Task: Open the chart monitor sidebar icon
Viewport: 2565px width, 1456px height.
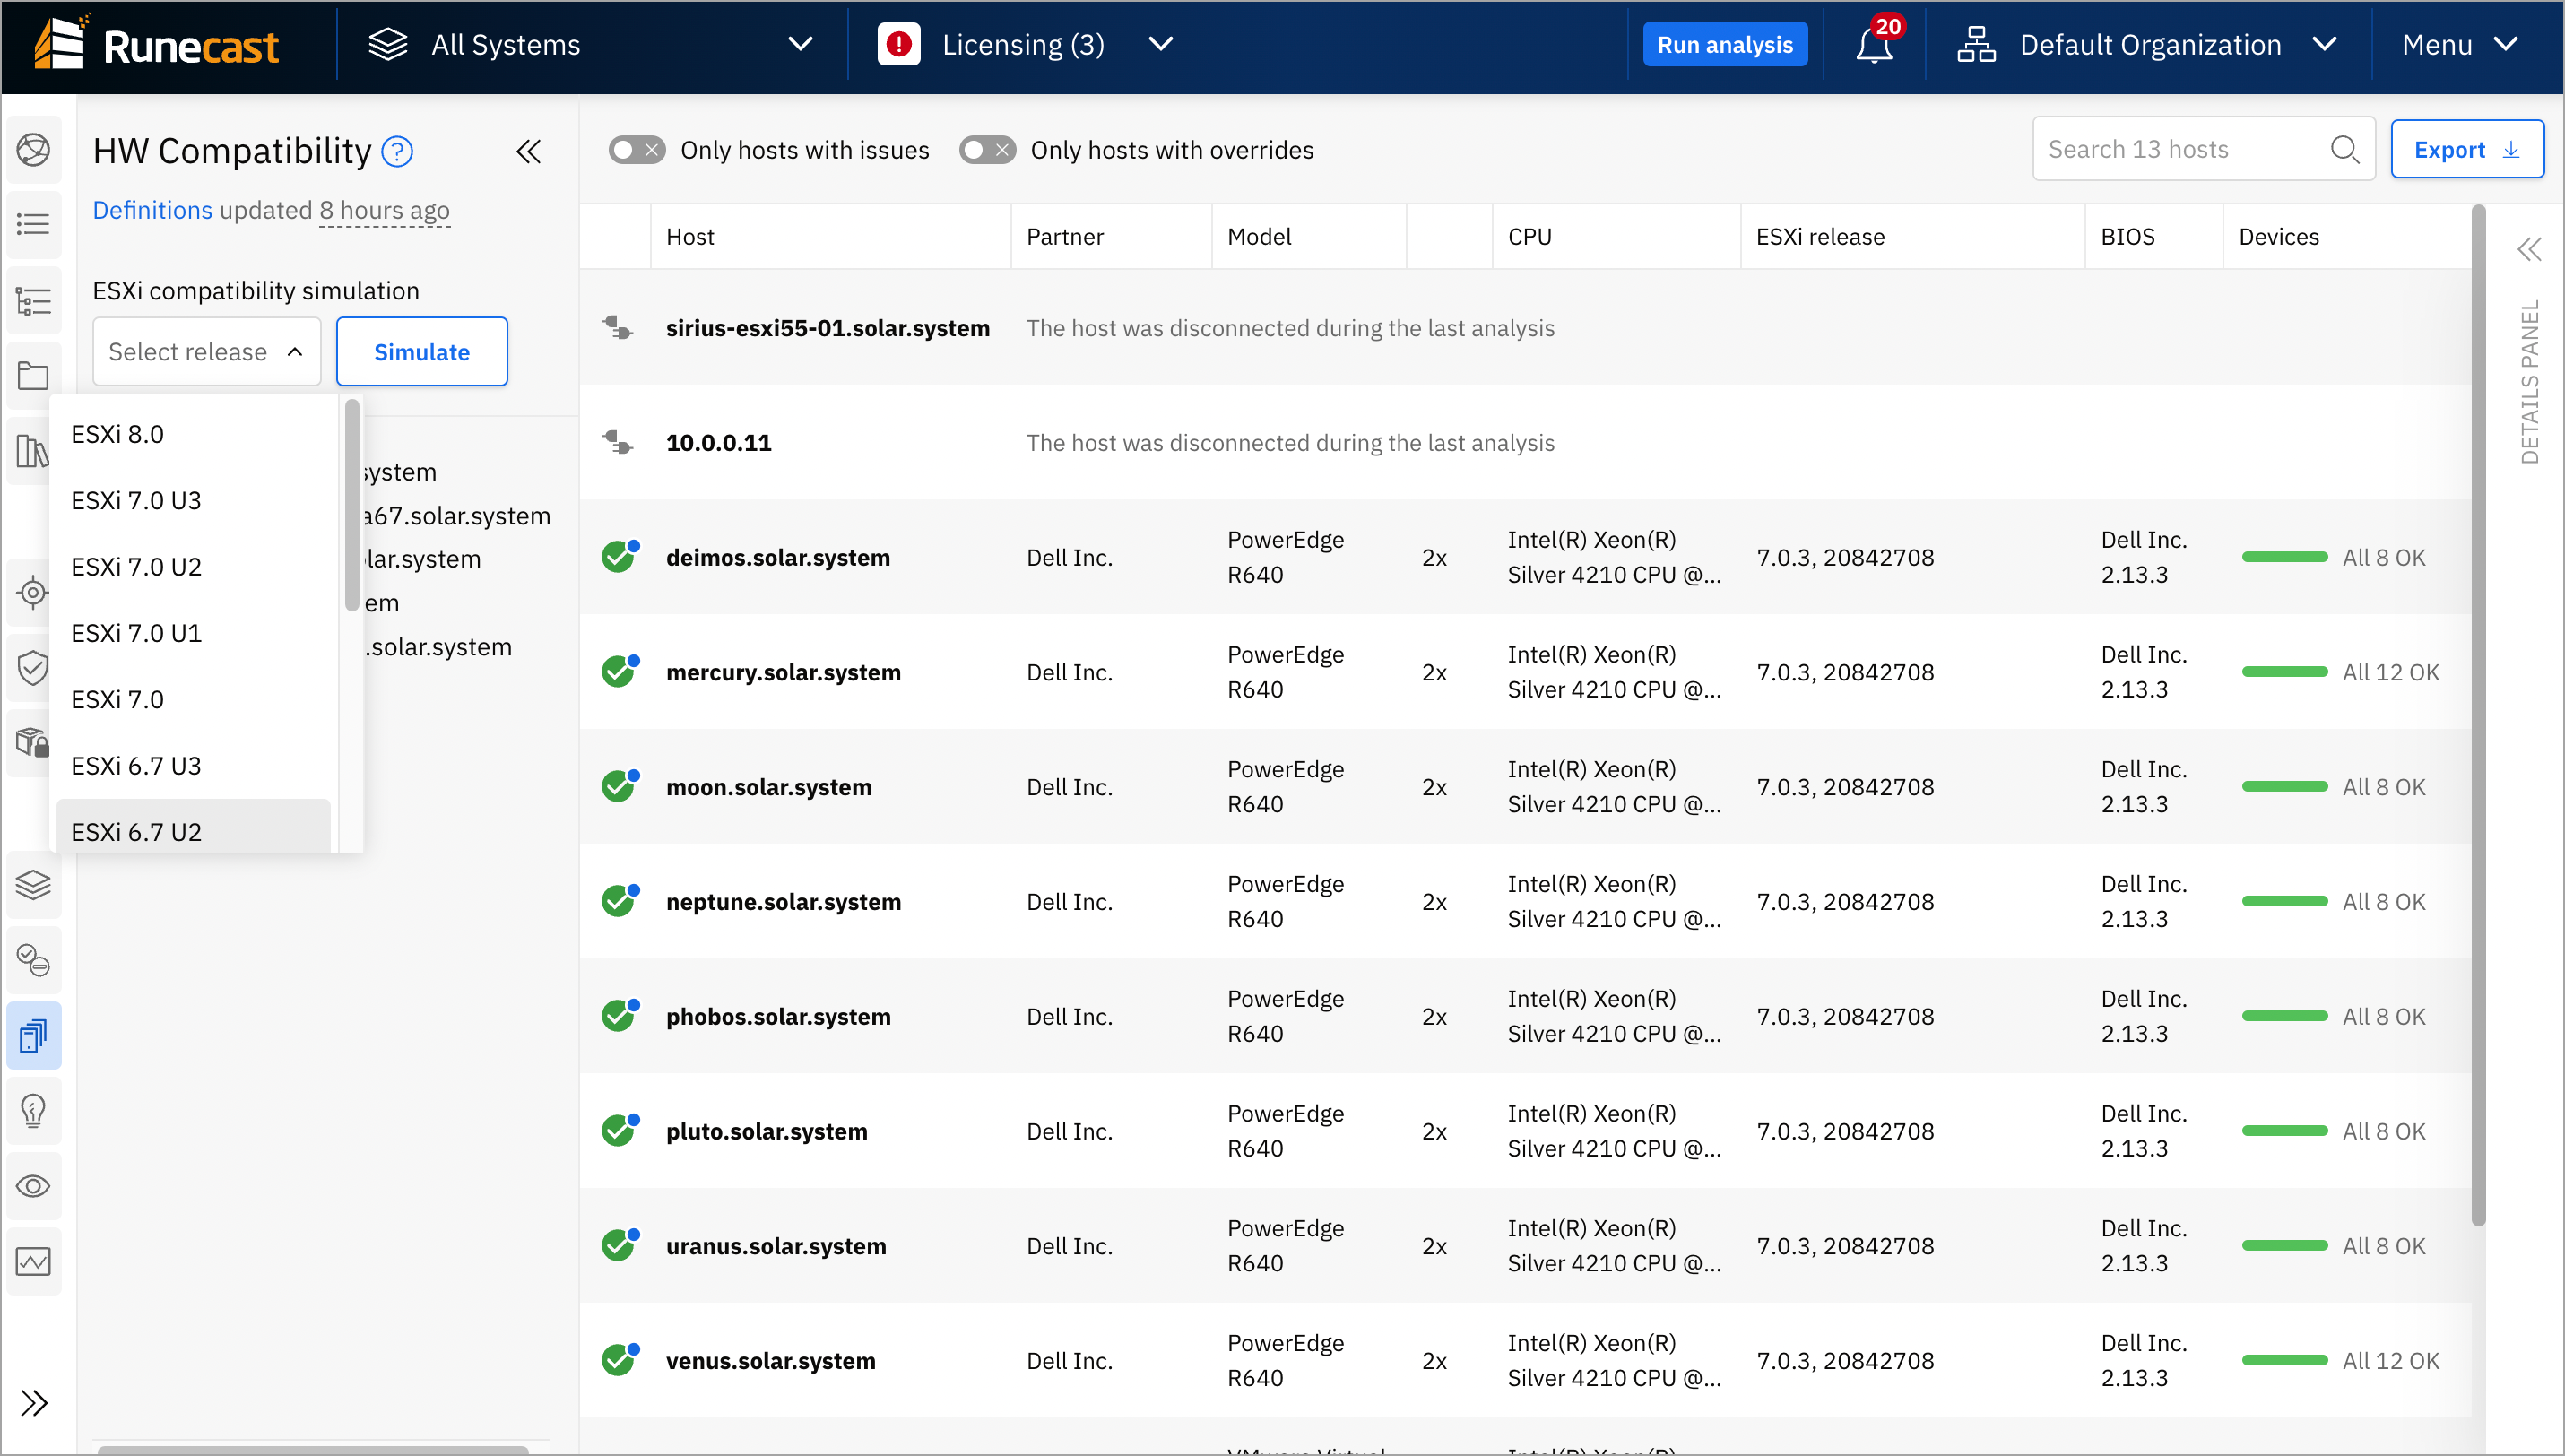Action: [x=33, y=1261]
